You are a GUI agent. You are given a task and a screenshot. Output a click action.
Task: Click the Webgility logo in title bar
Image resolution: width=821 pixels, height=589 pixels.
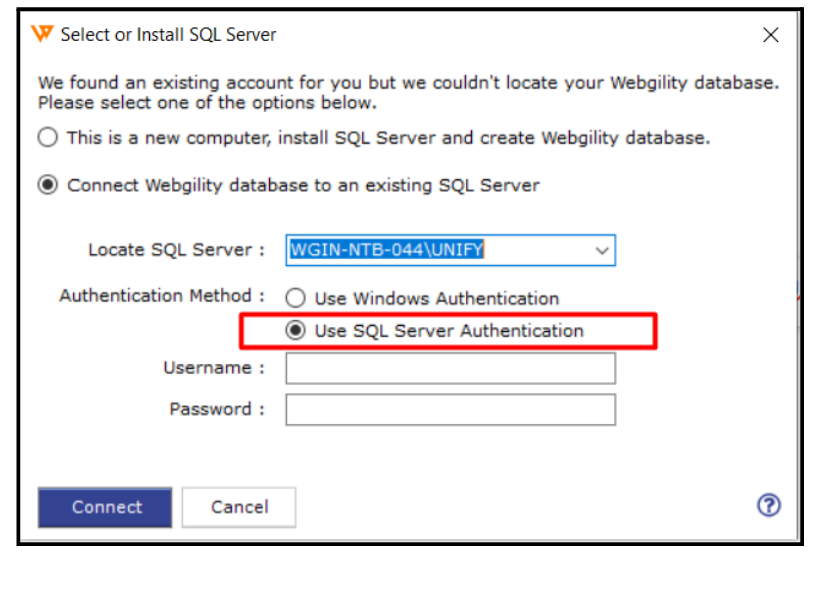pos(42,34)
